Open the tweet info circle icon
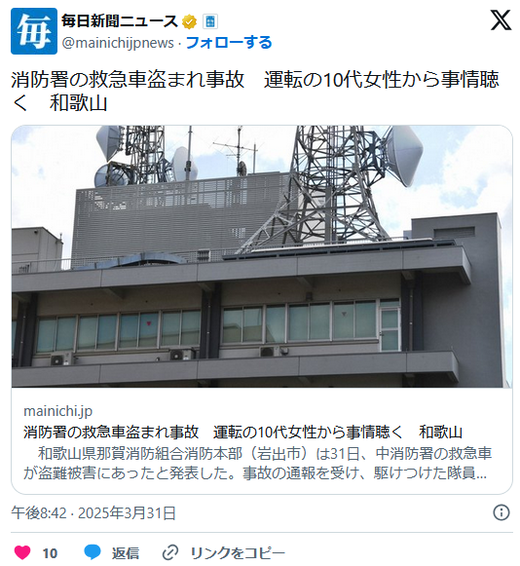 (501, 513)
